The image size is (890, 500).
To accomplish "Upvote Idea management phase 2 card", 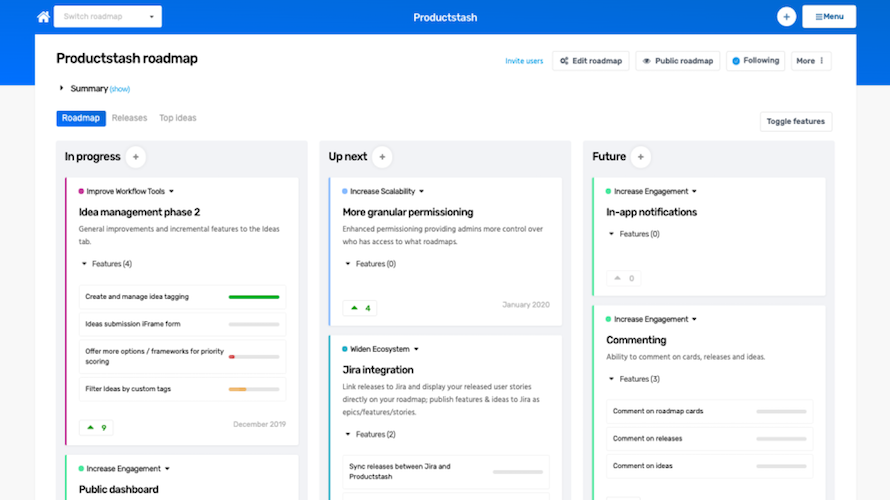I will (96, 427).
